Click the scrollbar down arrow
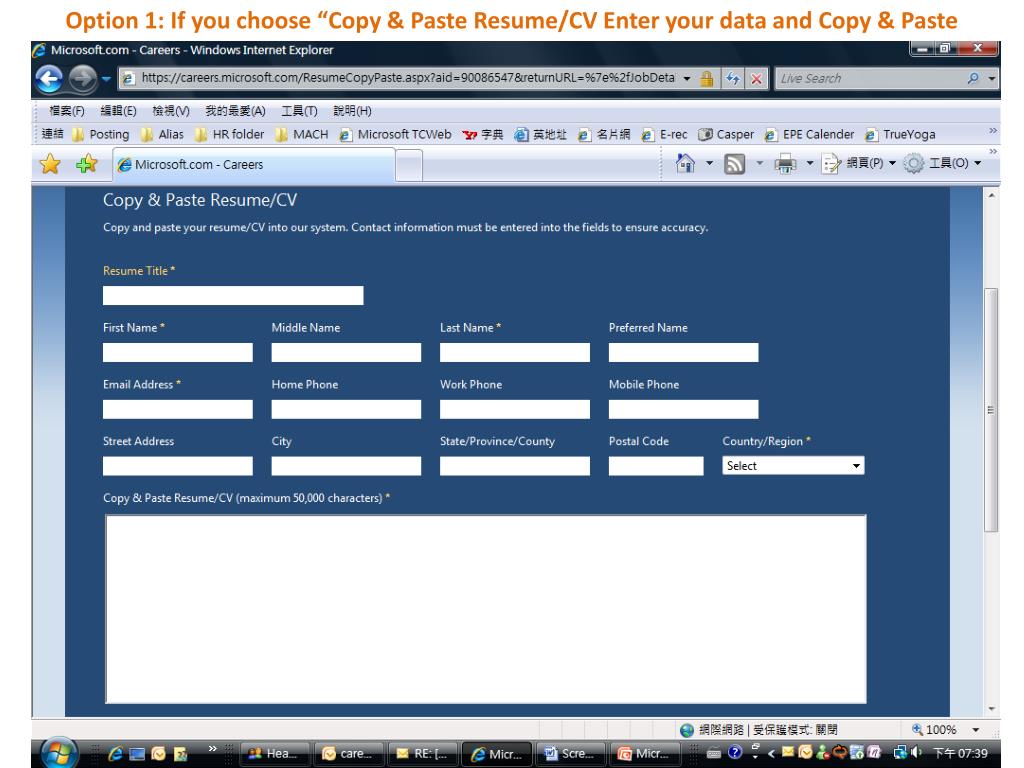1024x768 pixels. [x=991, y=709]
